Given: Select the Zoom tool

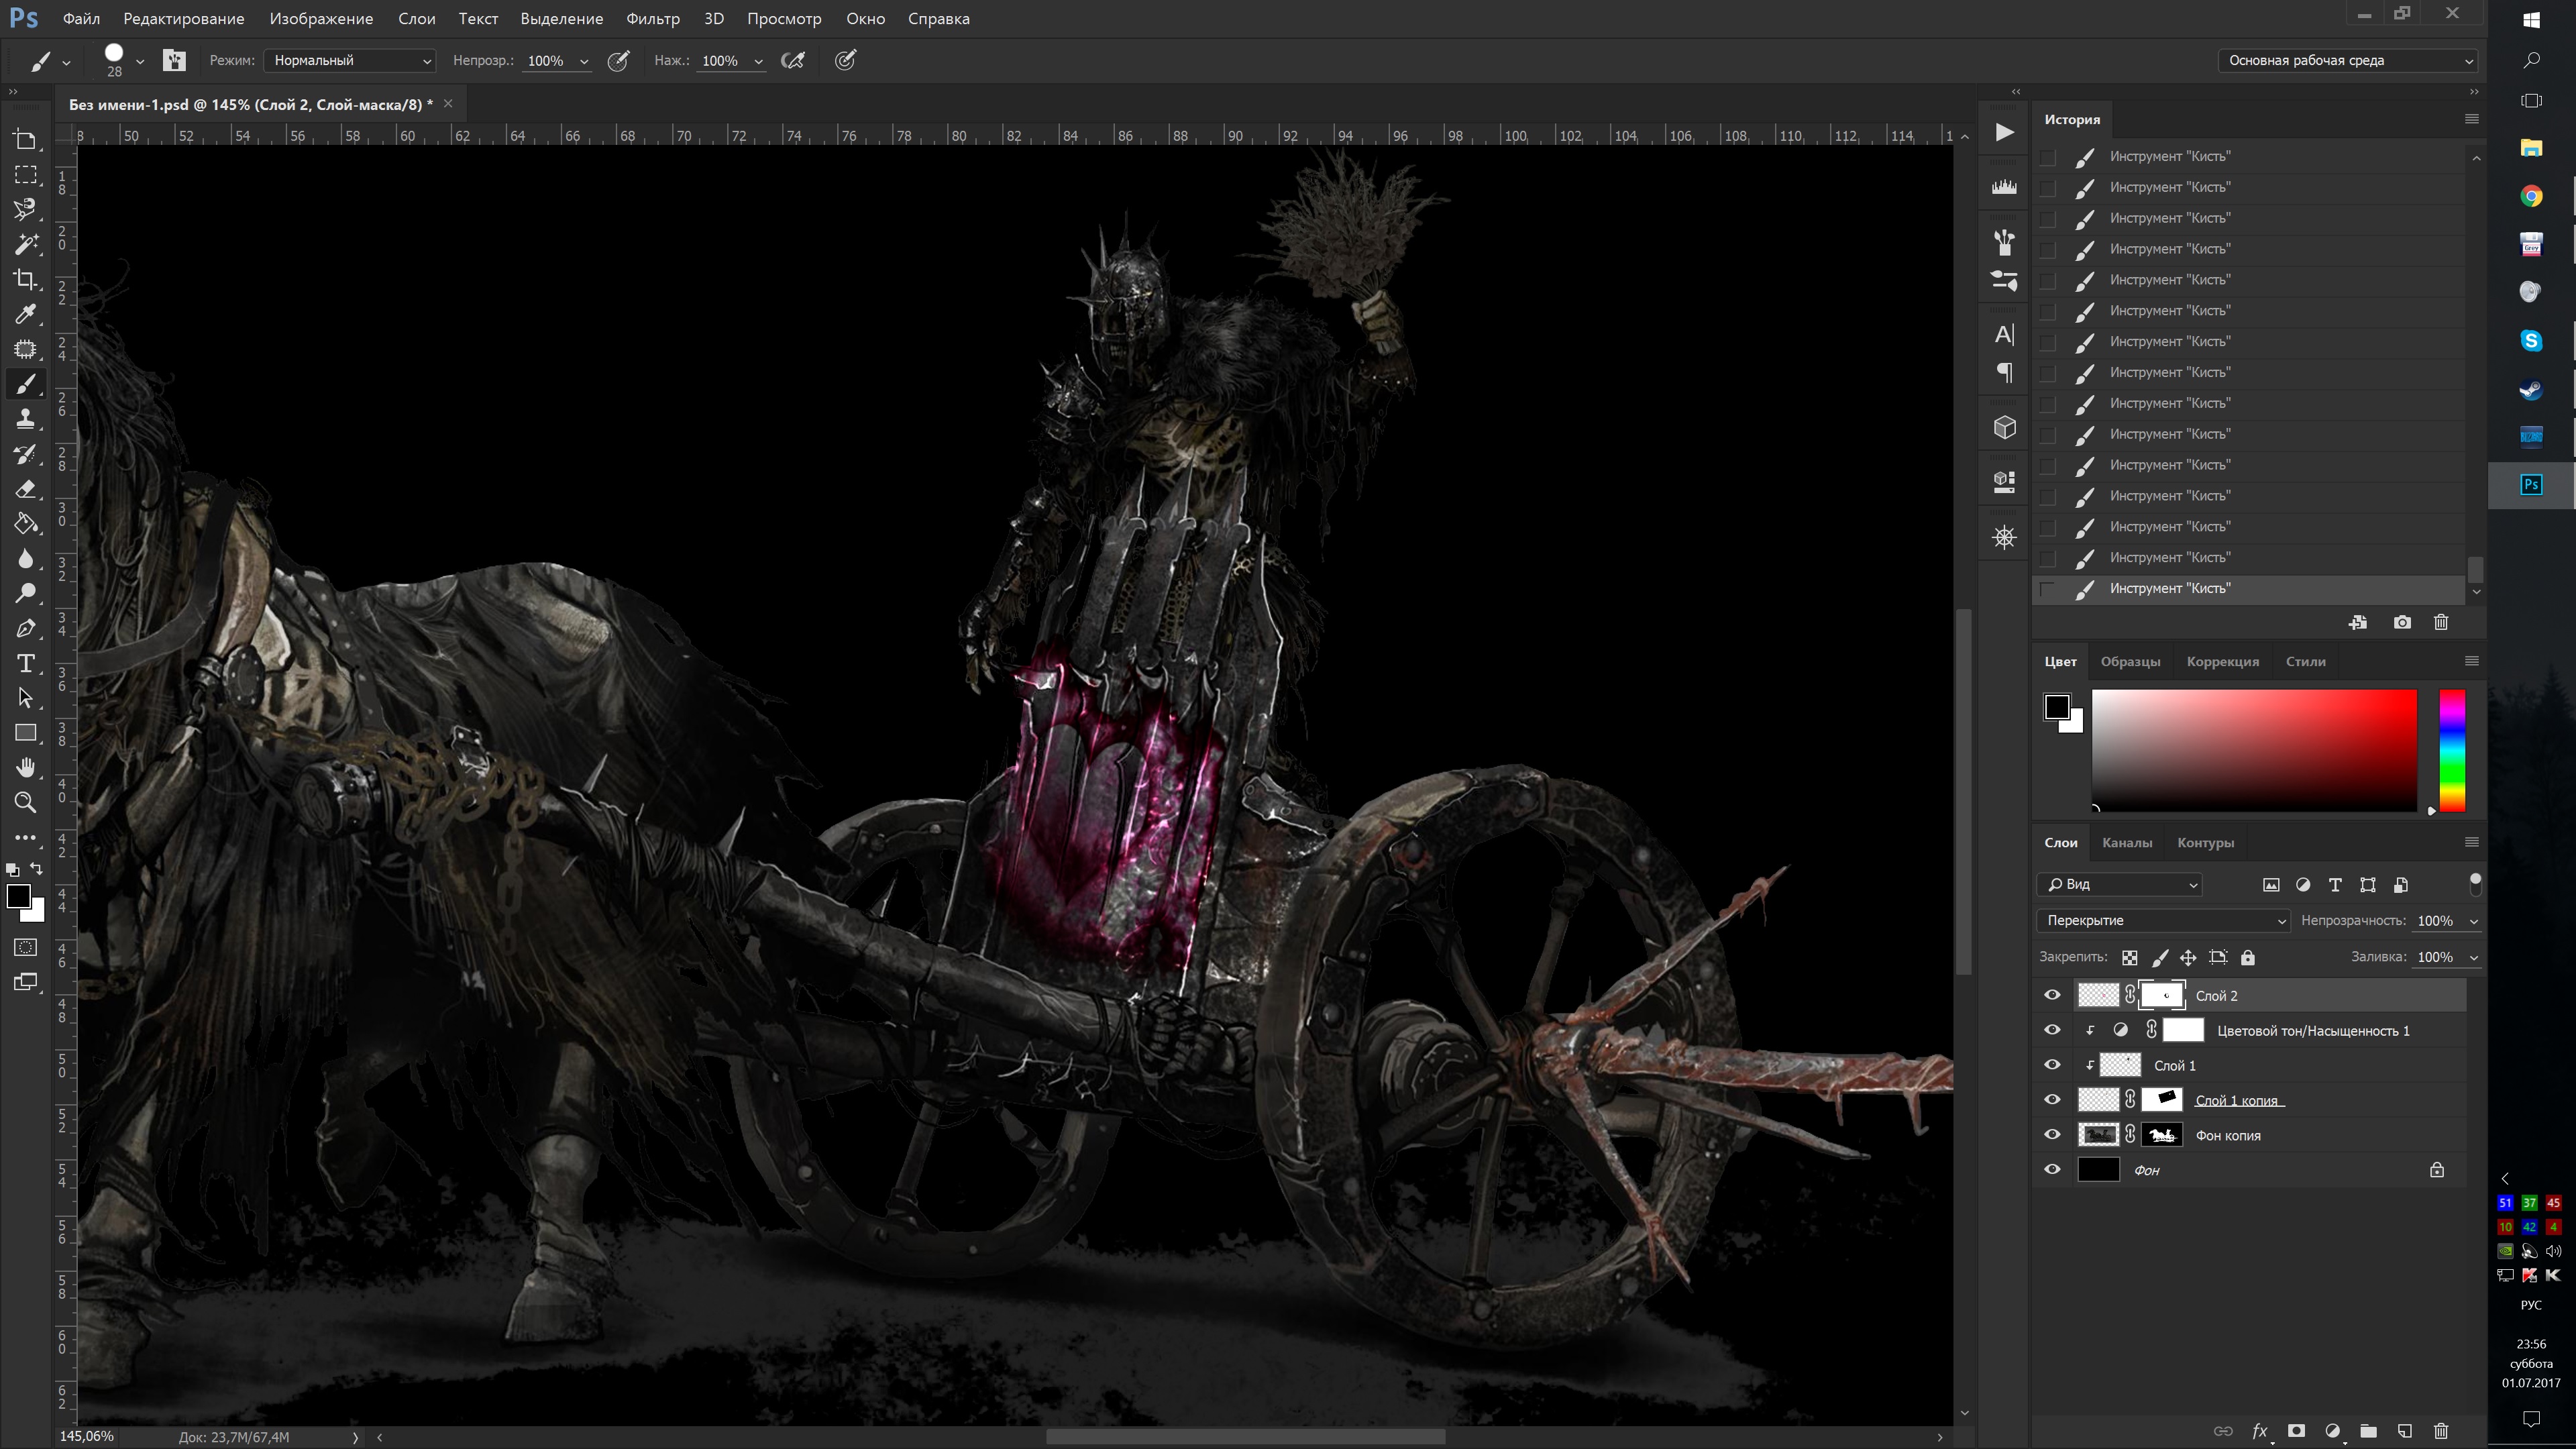Looking at the screenshot, I should (x=26, y=803).
